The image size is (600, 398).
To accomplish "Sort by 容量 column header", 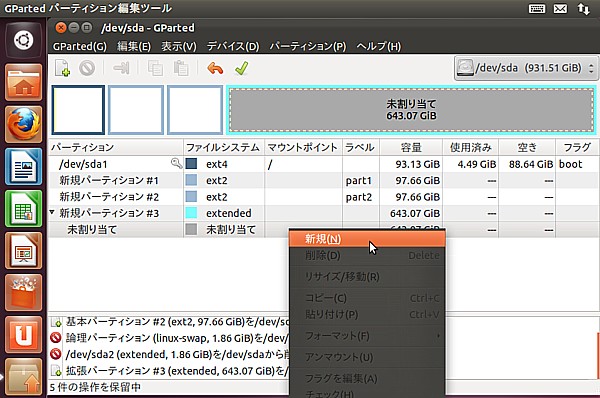I will tap(411, 147).
